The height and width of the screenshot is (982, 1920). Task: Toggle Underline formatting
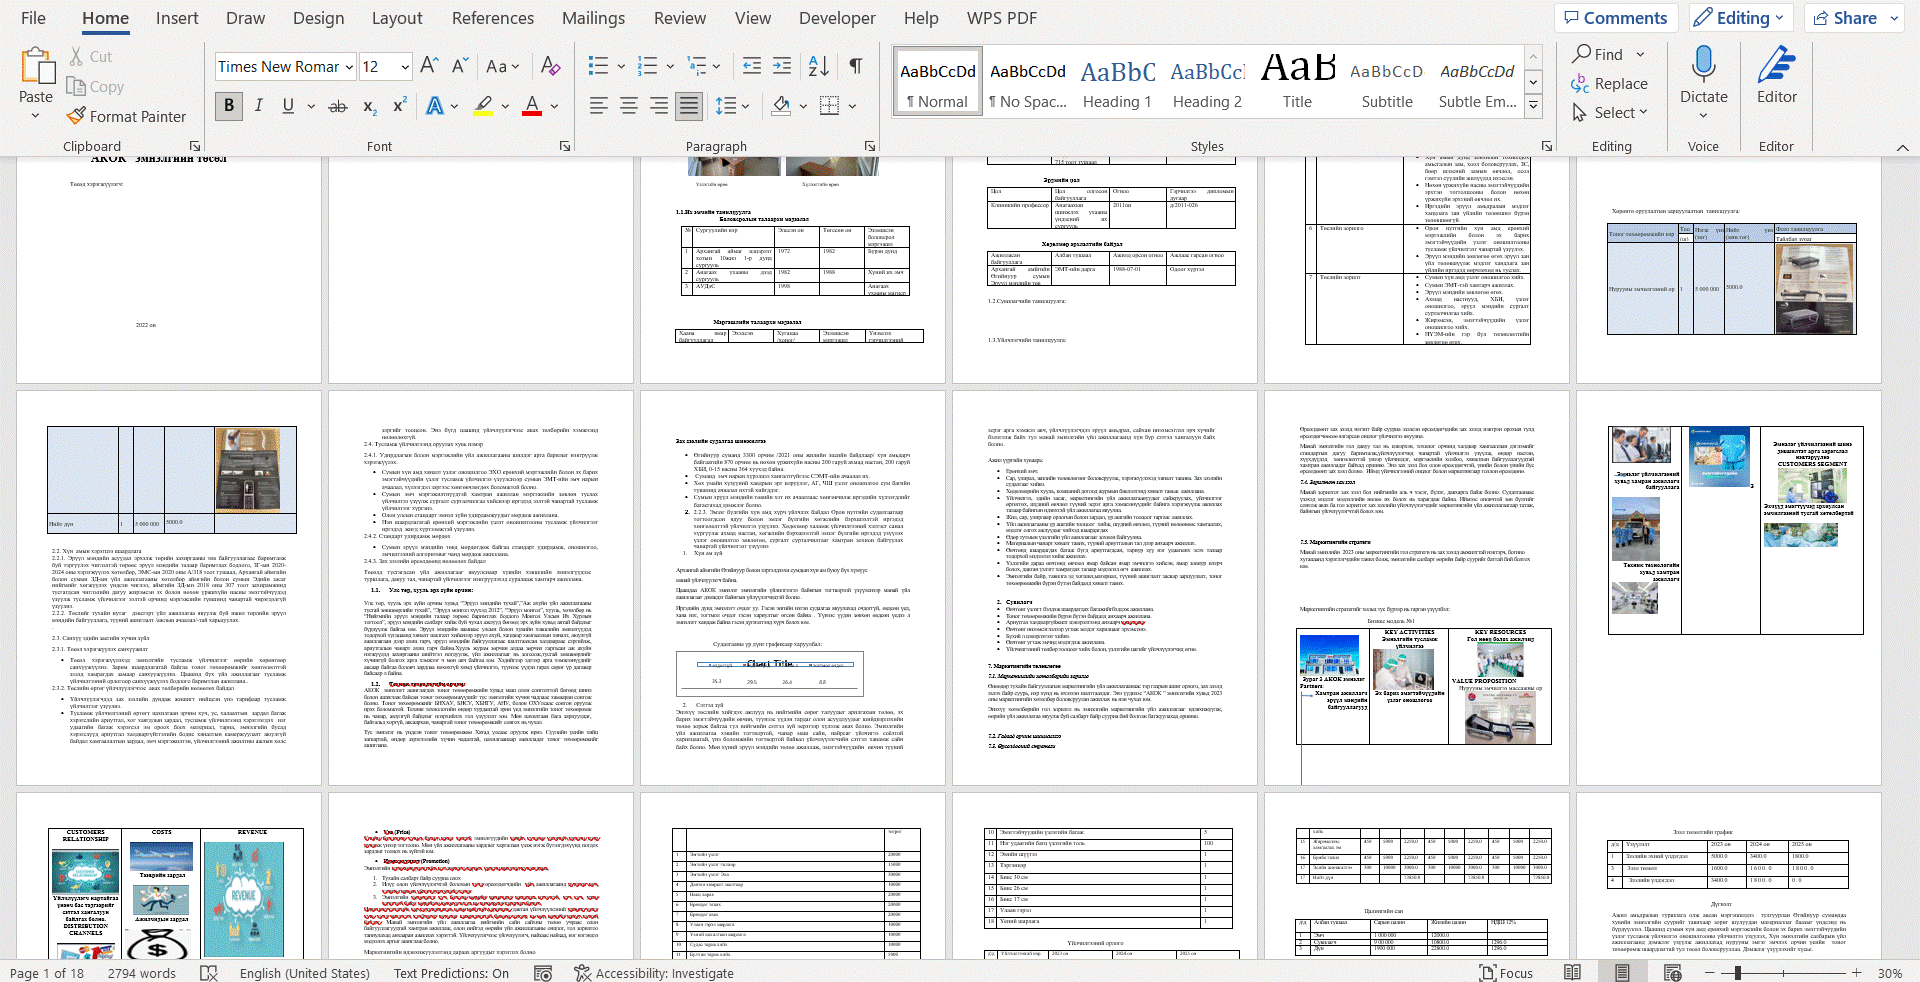pos(288,106)
